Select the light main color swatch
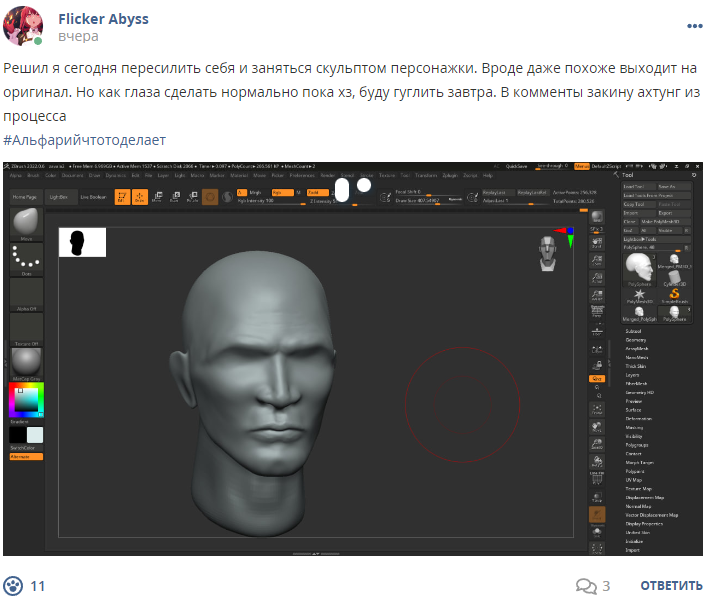Screen dimensions: 715x606 coord(35,435)
